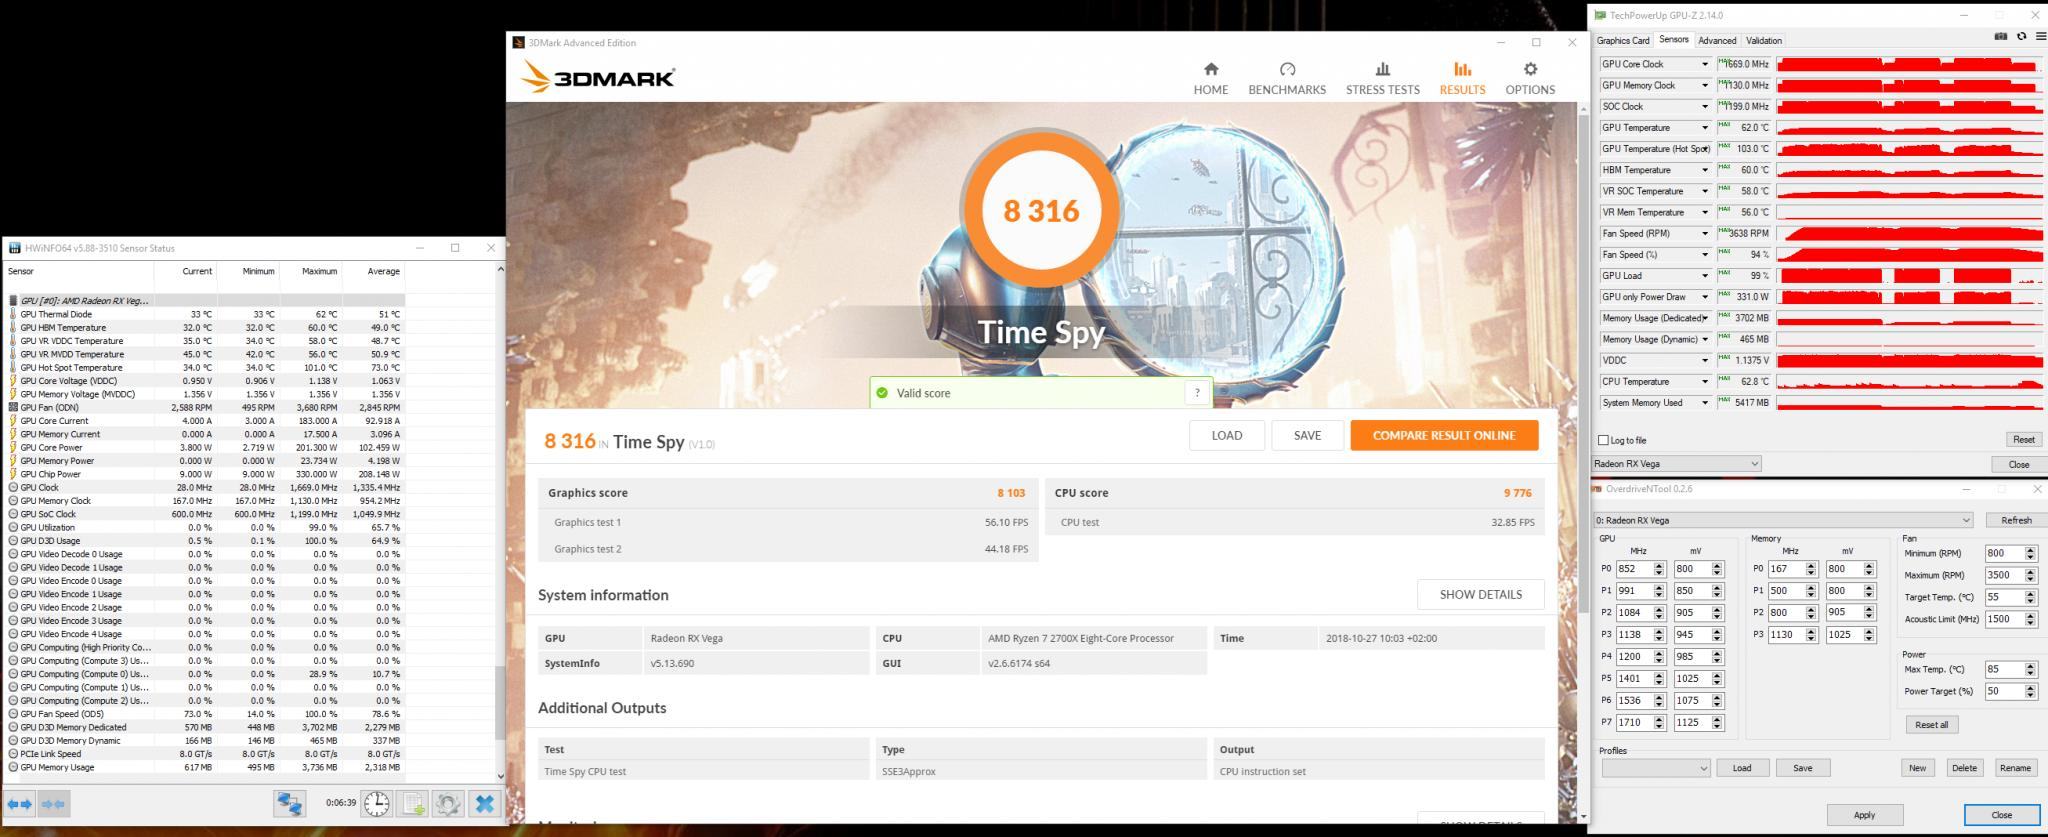Open GPU-Z hamburger menu
The height and width of the screenshot is (837, 2048).
click(x=2040, y=36)
